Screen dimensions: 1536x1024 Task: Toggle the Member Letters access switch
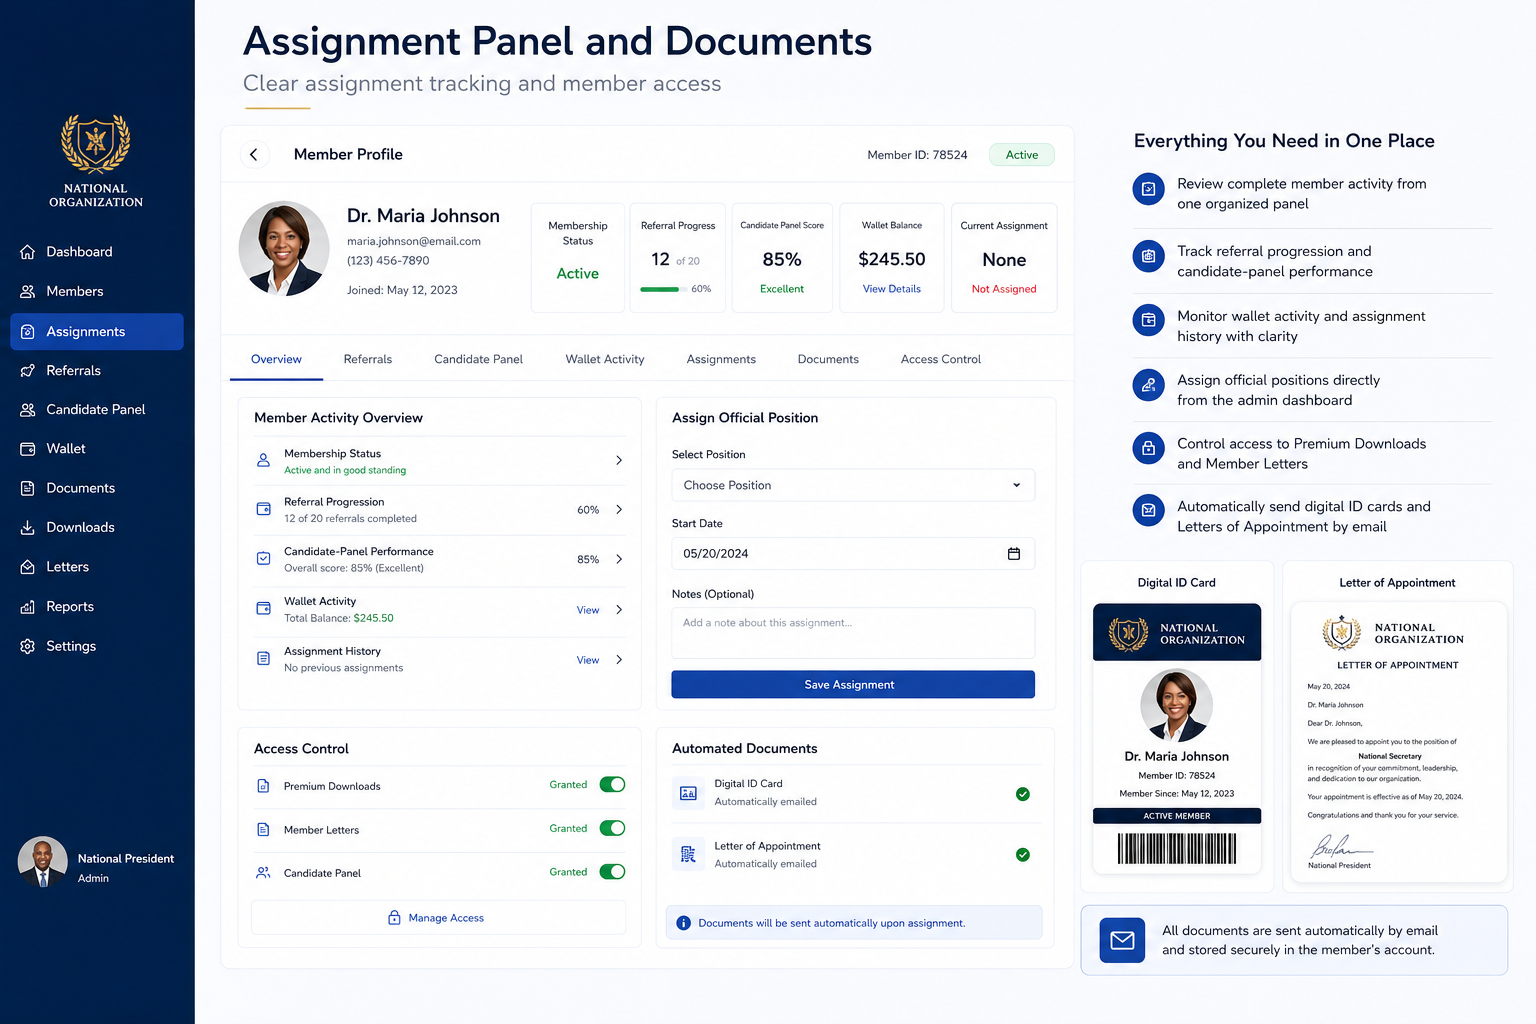coord(612,828)
